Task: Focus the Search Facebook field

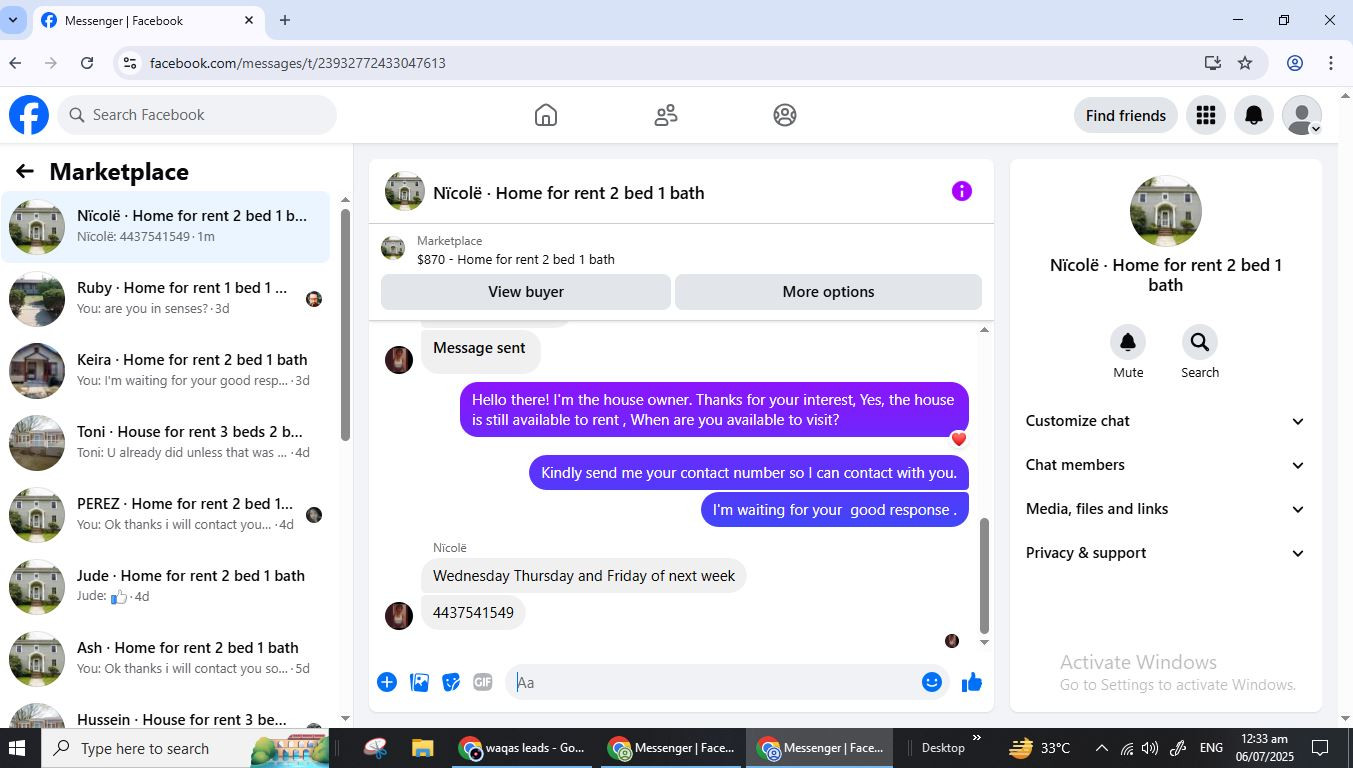Action: pos(197,115)
